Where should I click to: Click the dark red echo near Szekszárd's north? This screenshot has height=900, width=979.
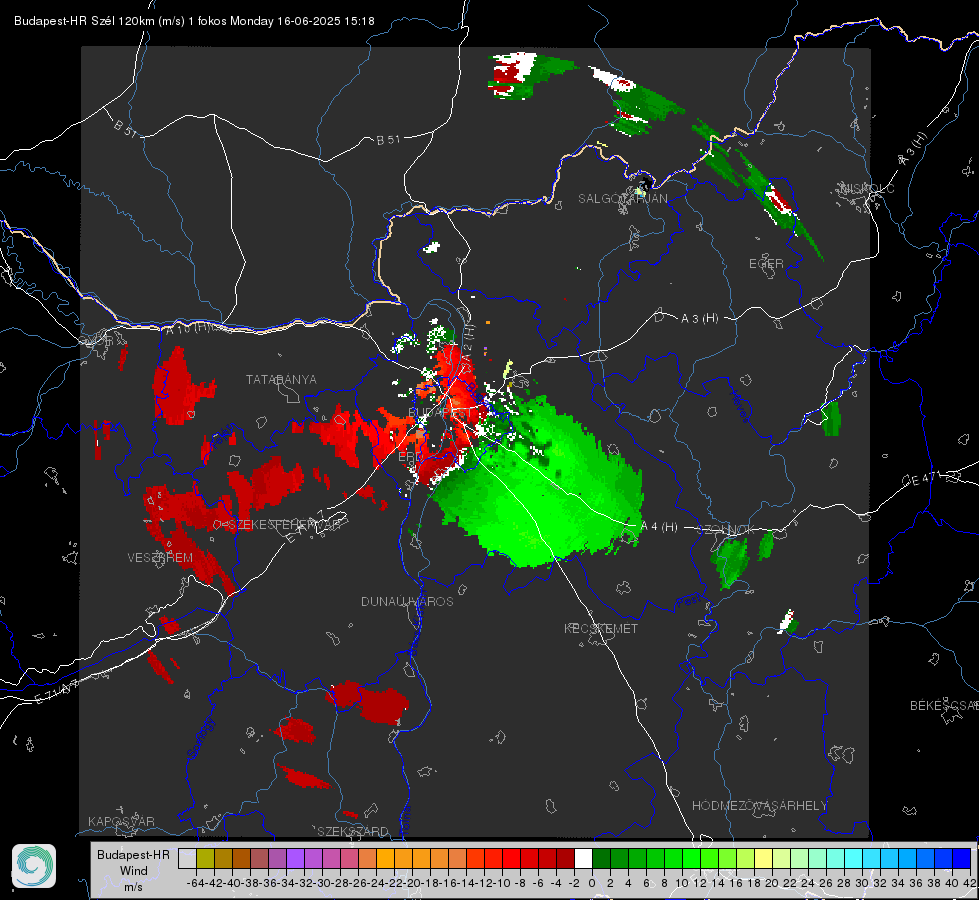coord(368,702)
